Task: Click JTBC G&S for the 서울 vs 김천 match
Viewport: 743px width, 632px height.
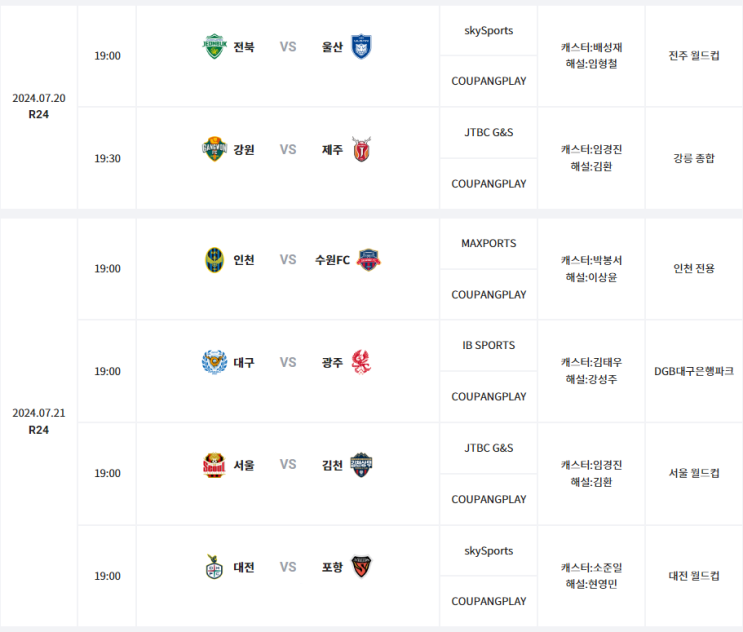Action: click(x=489, y=448)
